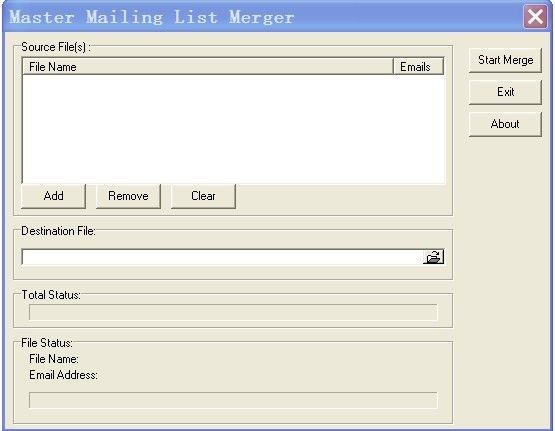Click the Master Mailing List Merger title bar
The width and height of the screenshot is (555, 431).
point(263,17)
